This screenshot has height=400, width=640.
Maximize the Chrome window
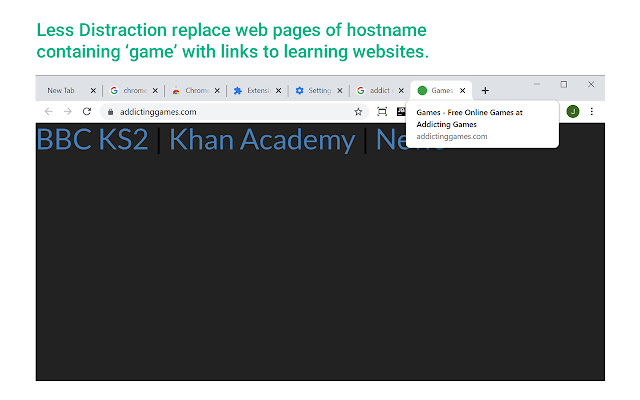pyautogui.click(x=564, y=84)
